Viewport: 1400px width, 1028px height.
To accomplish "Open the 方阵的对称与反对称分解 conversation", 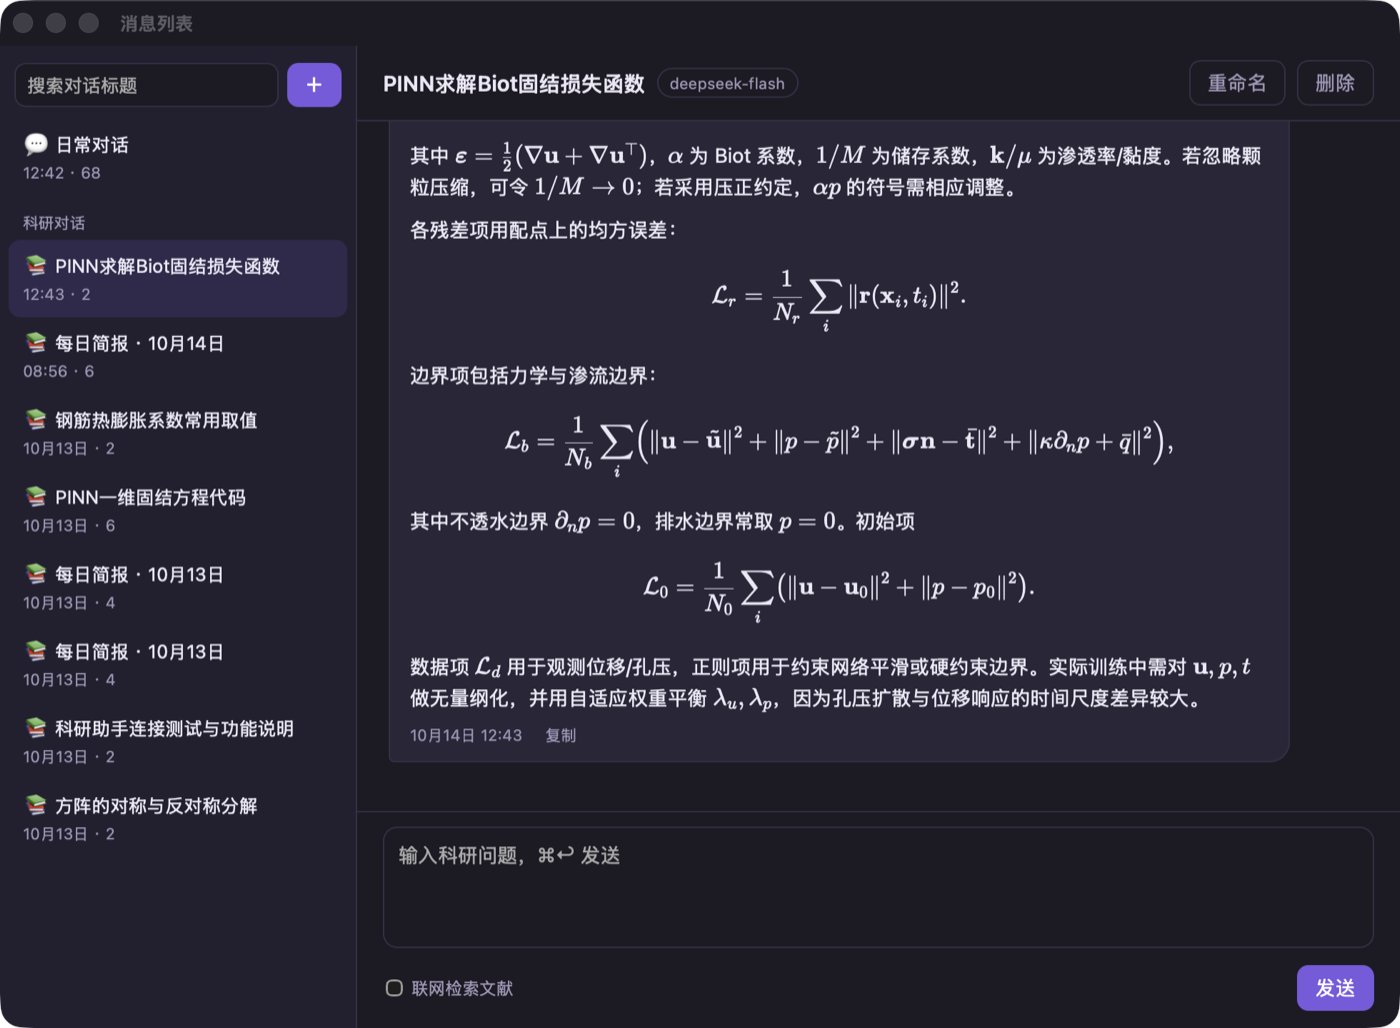I will click(x=178, y=818).
